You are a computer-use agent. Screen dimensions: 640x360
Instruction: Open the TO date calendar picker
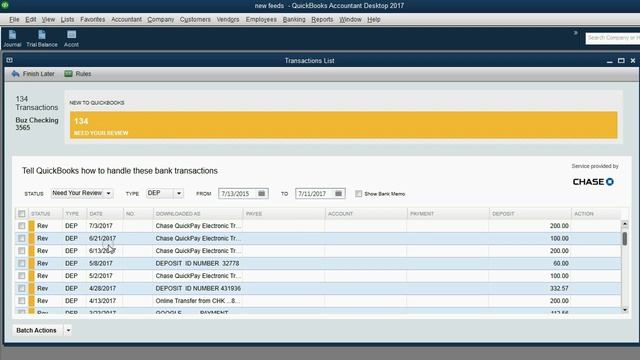point(338,193)
